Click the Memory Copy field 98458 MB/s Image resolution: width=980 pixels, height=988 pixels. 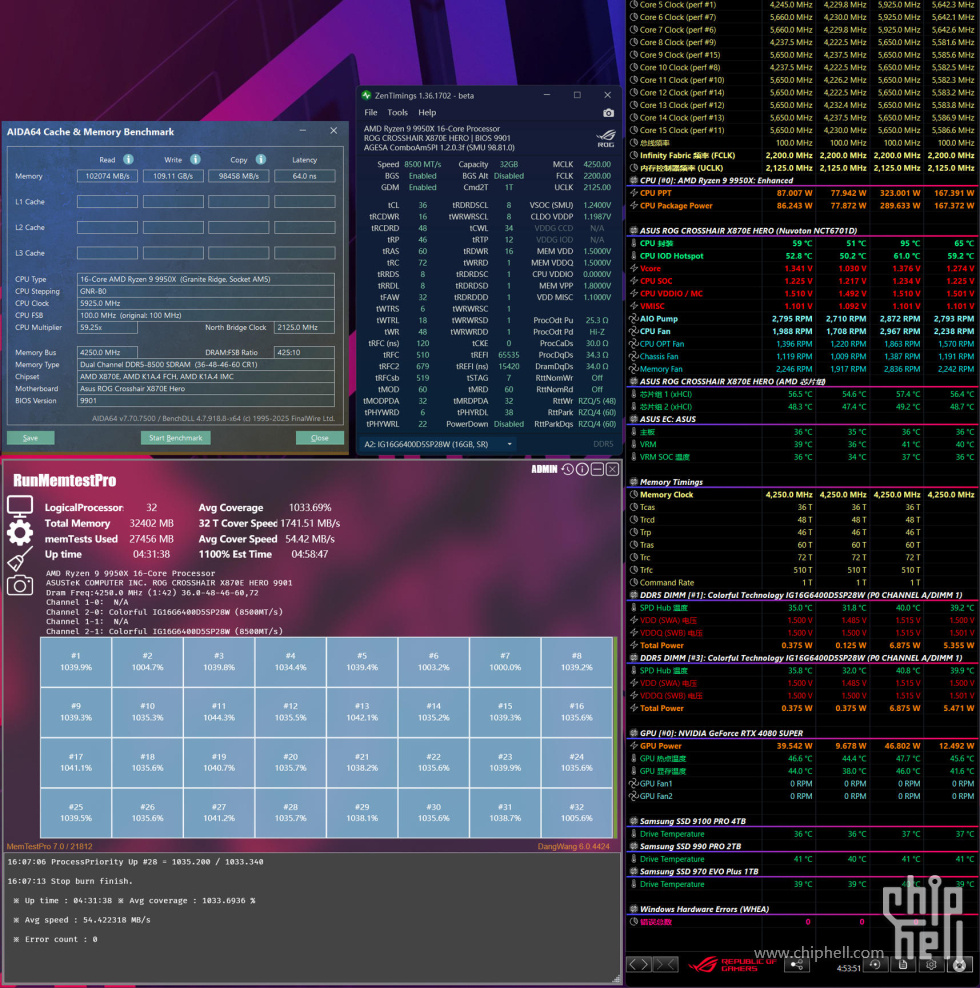click(x=239, y=176)
